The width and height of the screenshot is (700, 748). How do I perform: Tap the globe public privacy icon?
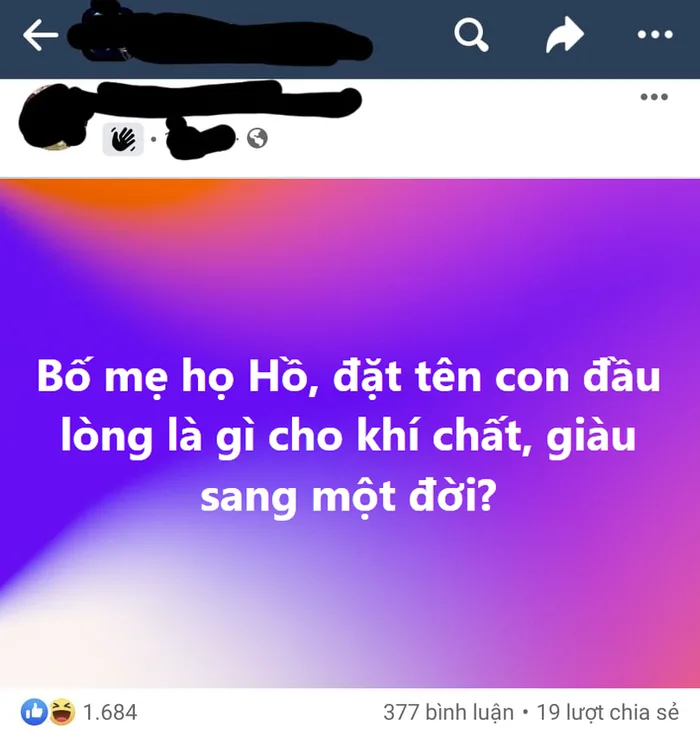(x=257, y=138)
